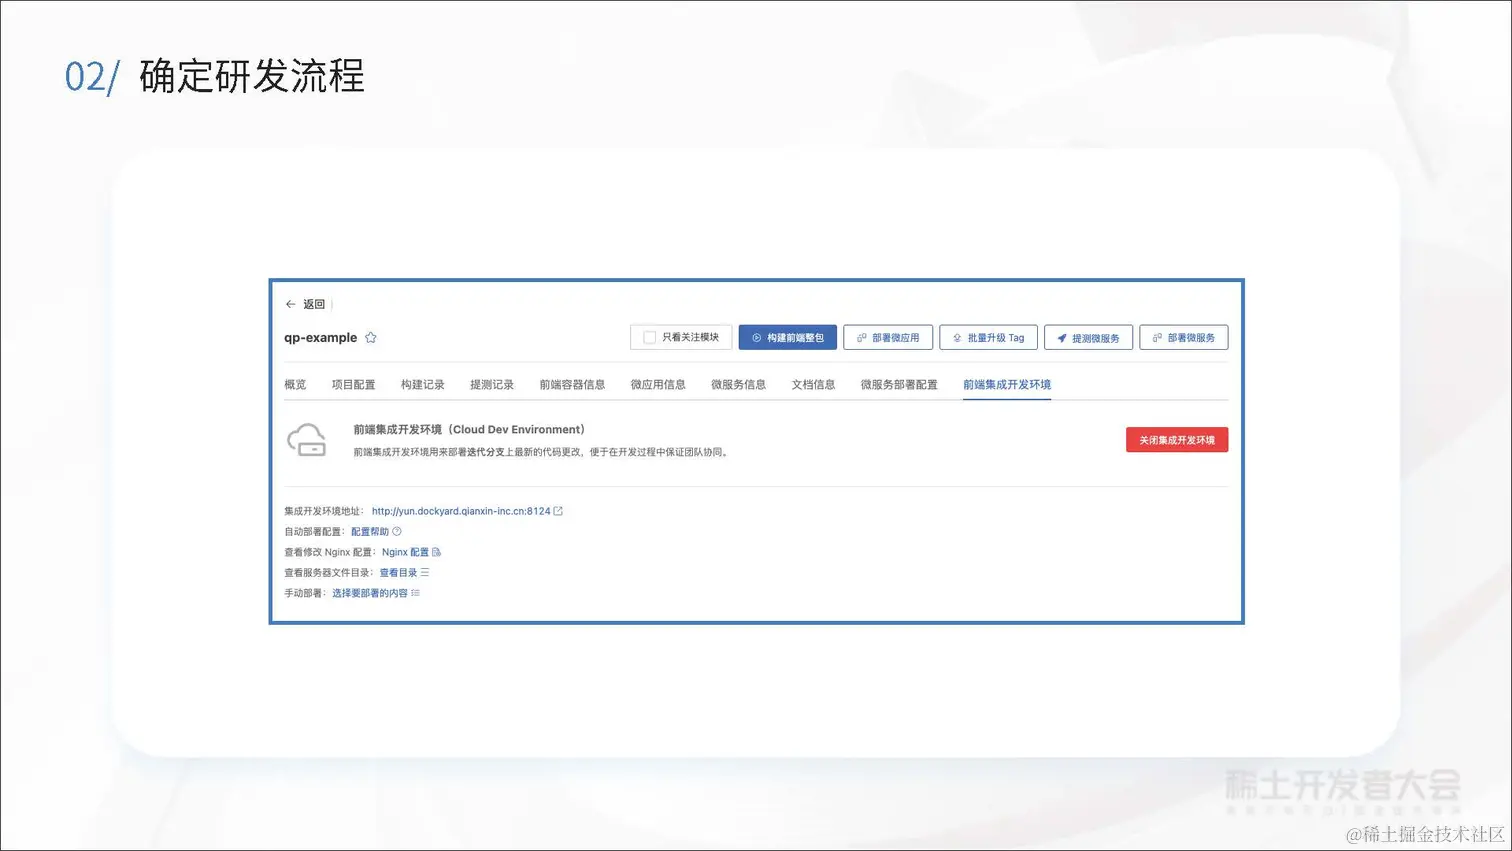Click the 选择要部署的内容 link

pyautogui.click(x=370, y=593)
